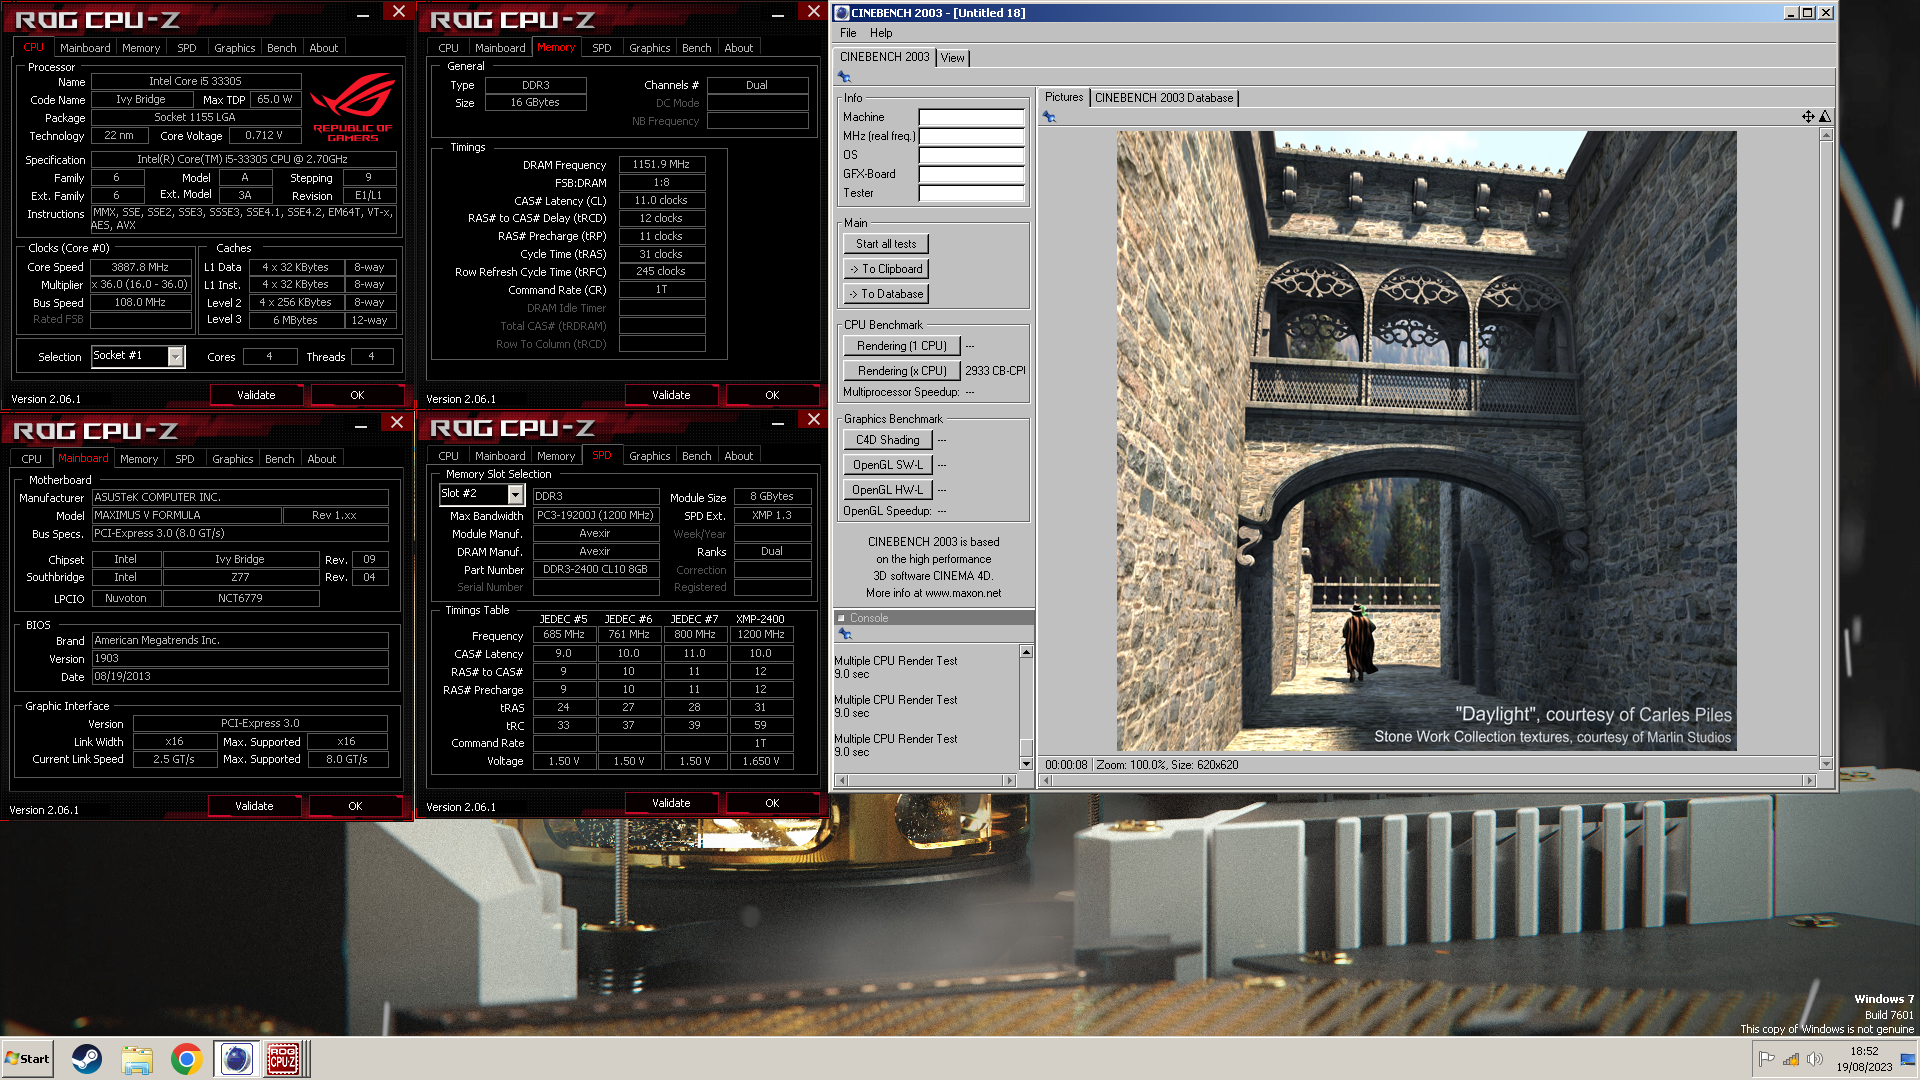The width and height of the screenshot is (1920, 1080).
Task: Open Google Chrome from the taskbar
Action: click(x=186, y=1059)
